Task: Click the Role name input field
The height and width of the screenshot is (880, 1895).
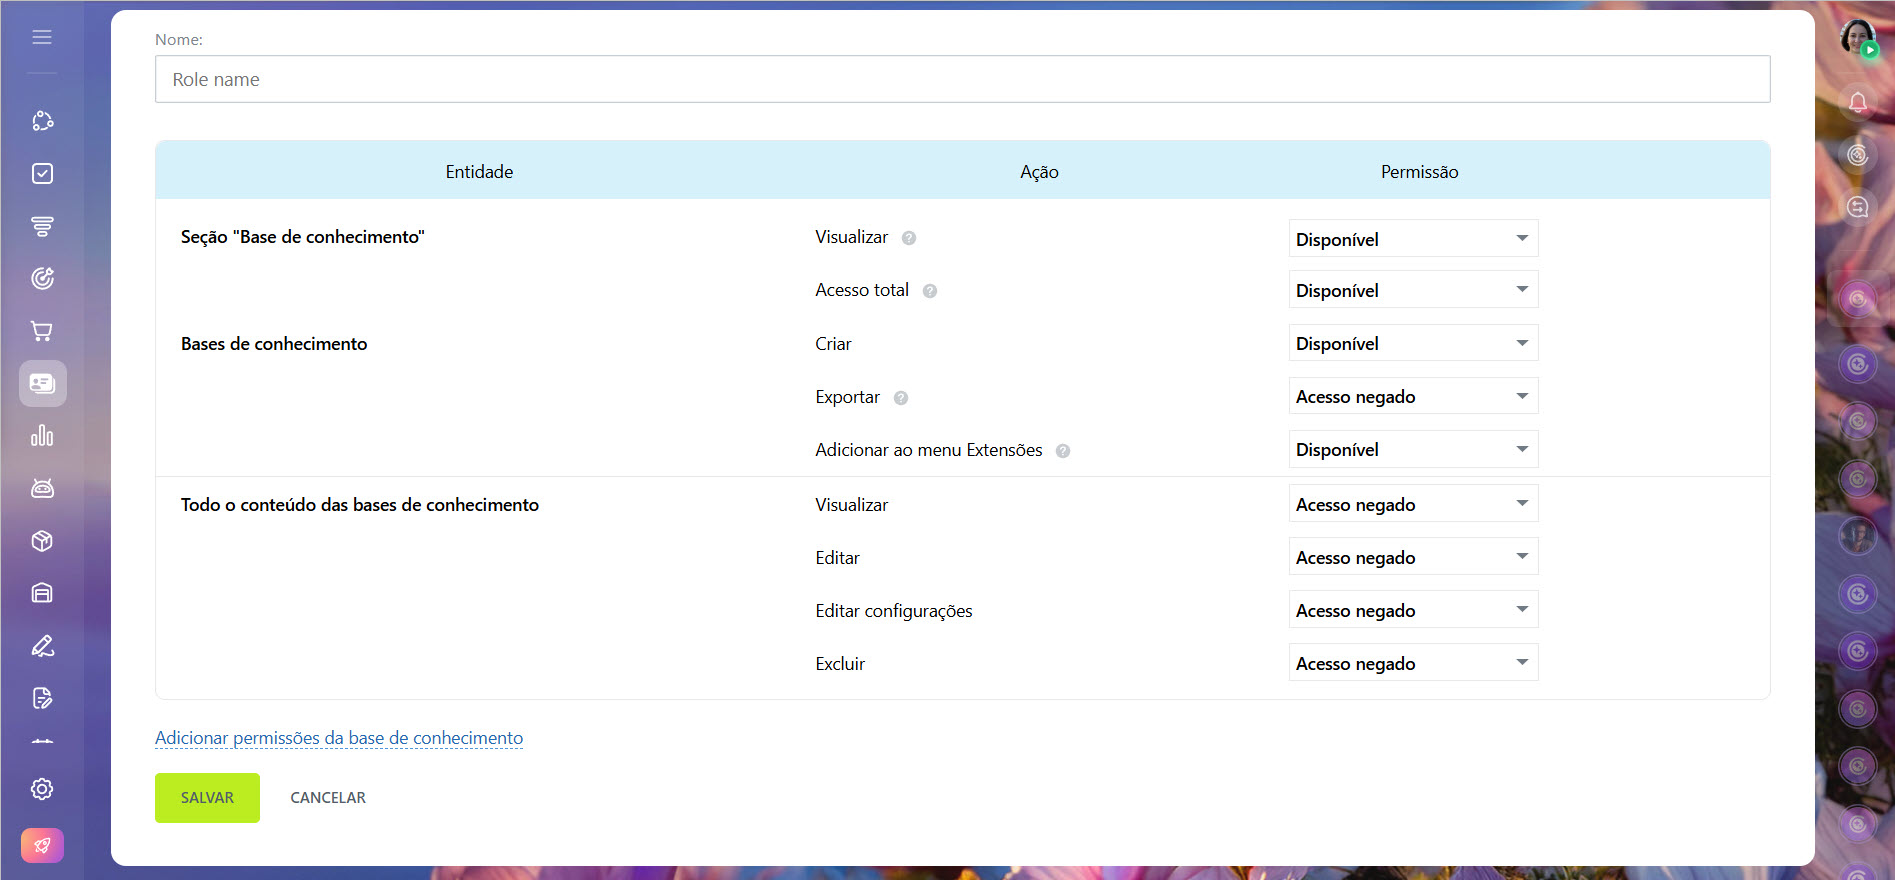Action: point(962,79)
